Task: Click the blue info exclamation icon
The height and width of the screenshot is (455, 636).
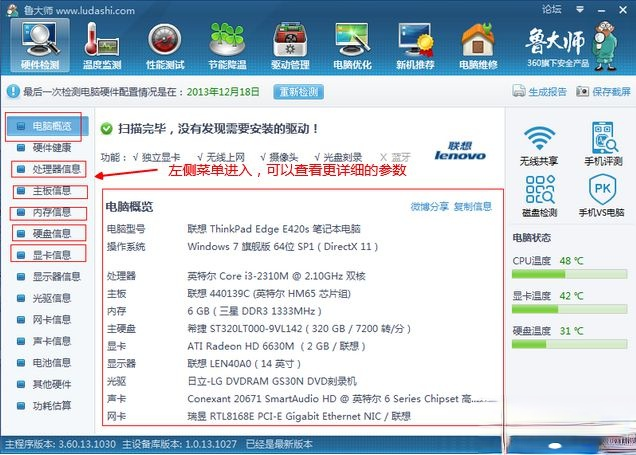Action: [x=13, y=91]
